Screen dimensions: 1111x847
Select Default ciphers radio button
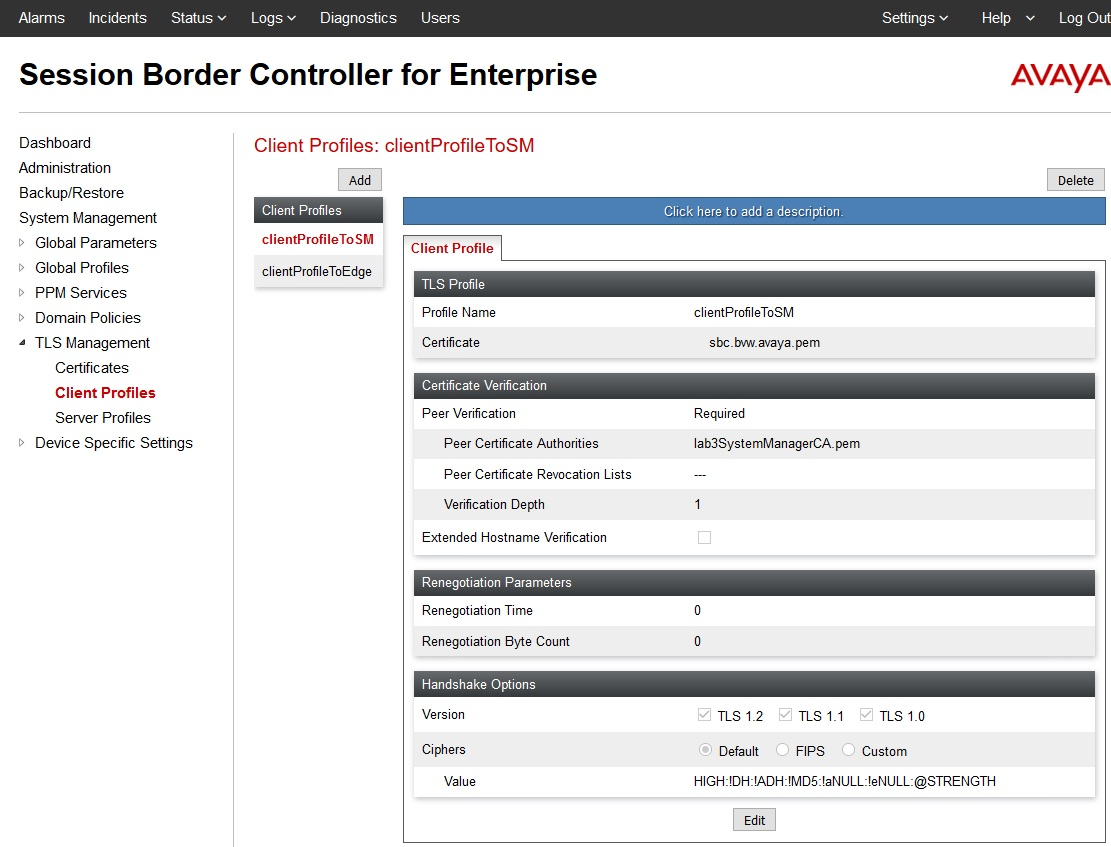705,749
